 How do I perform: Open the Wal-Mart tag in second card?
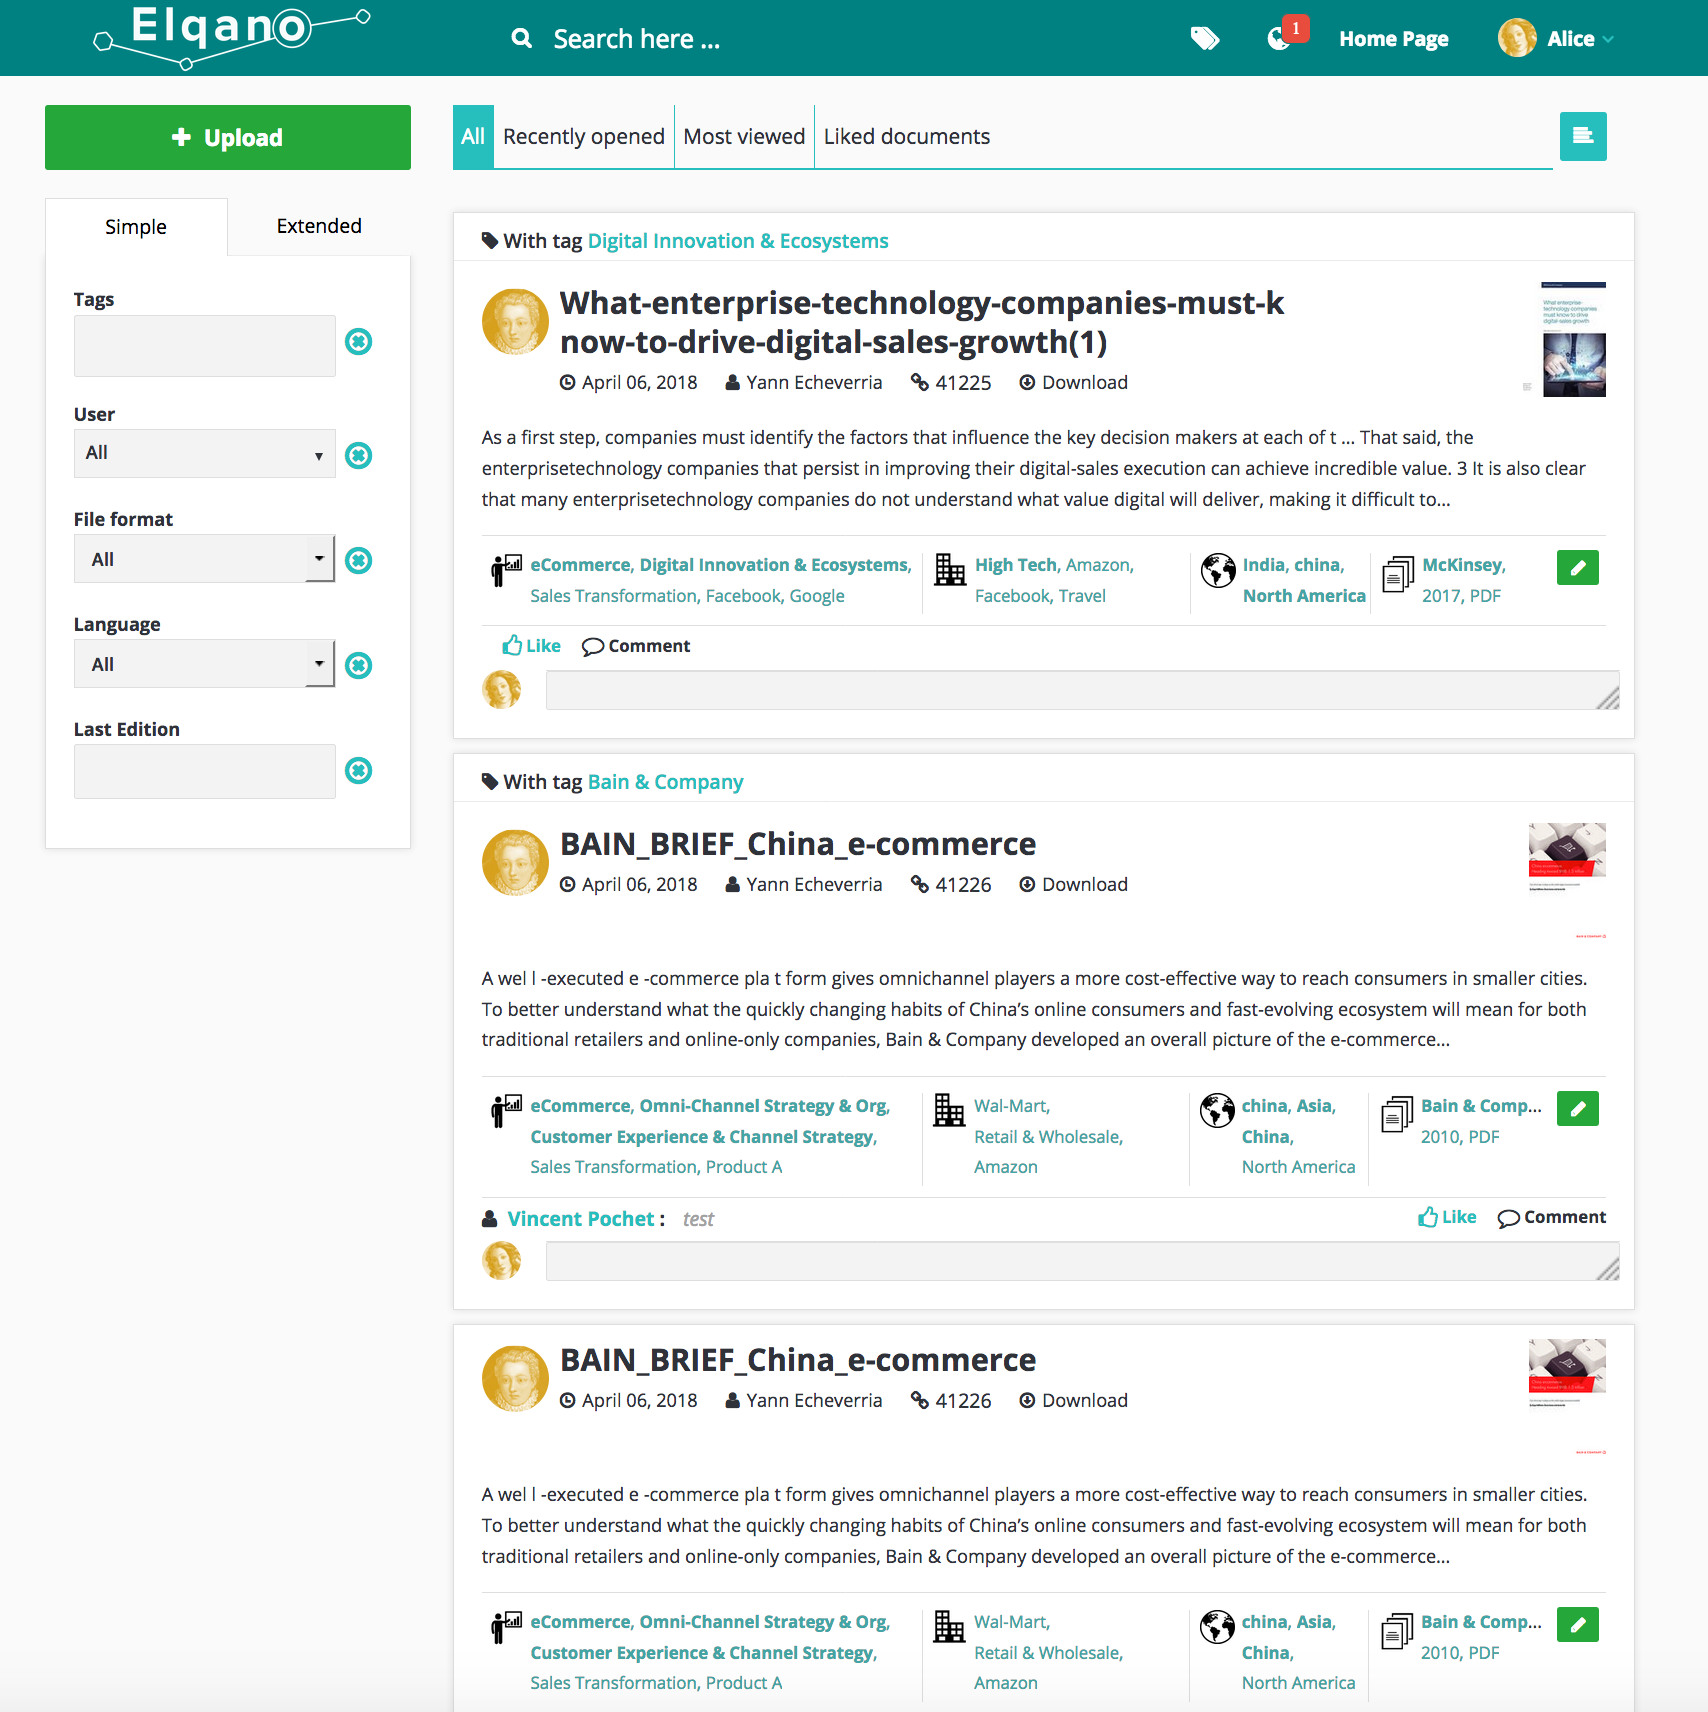click(x=1011, y=1106)
